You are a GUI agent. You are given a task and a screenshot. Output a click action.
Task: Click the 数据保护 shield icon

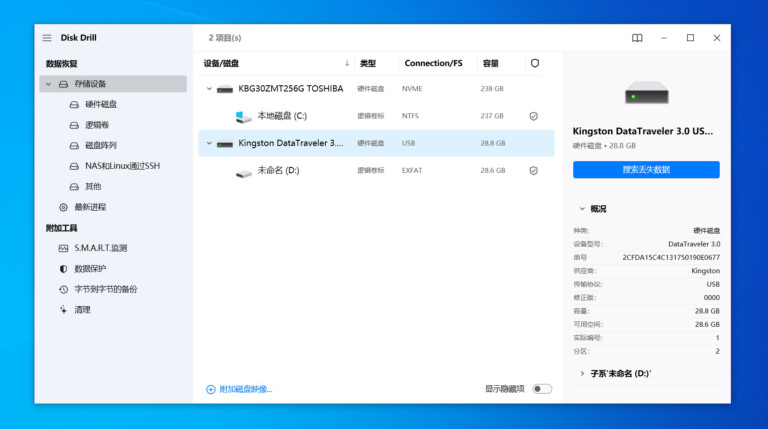coord(63,269)
